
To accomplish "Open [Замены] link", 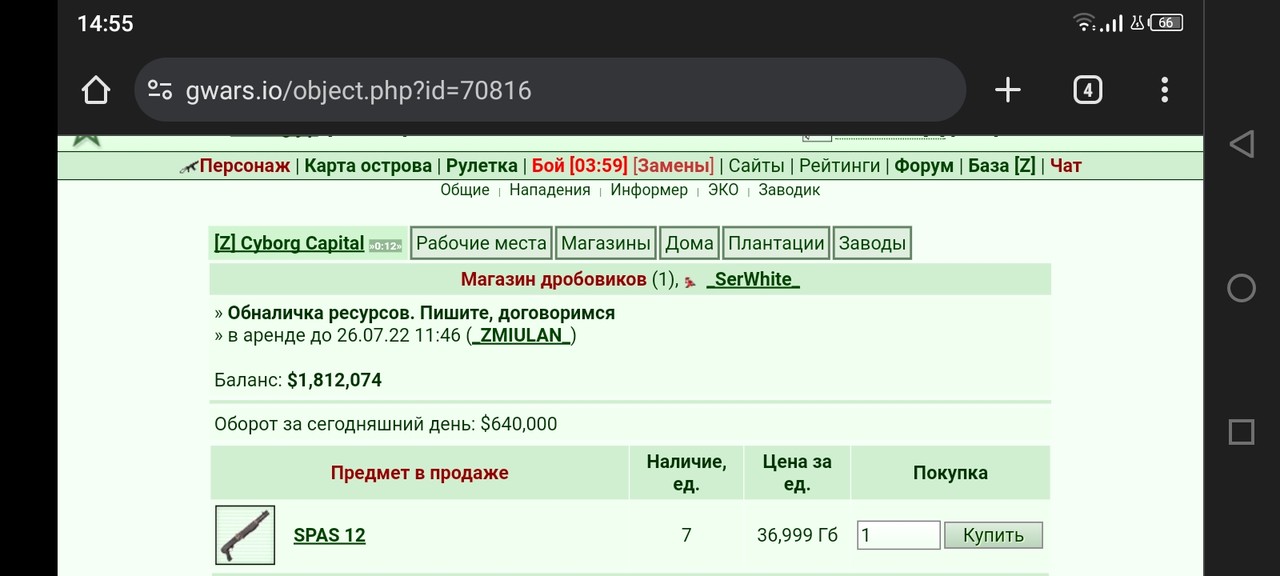I will 673,166.
